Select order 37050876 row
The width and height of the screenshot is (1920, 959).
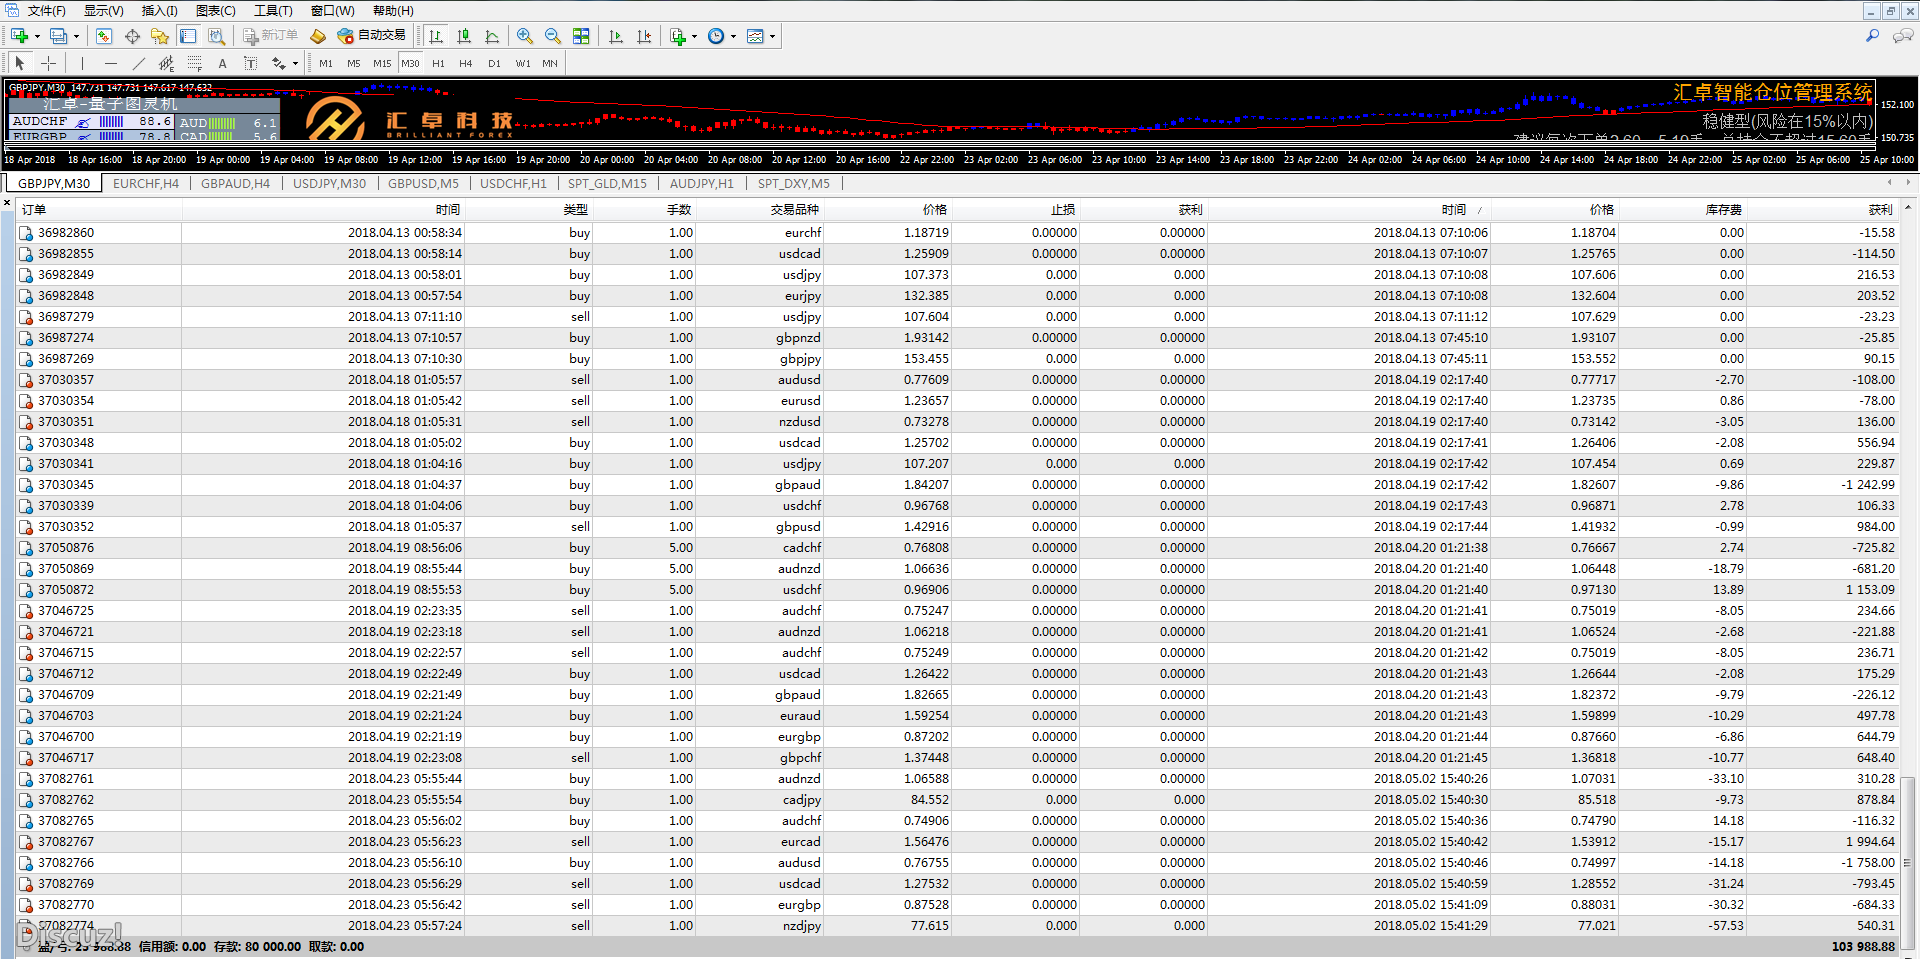point(957,548)
